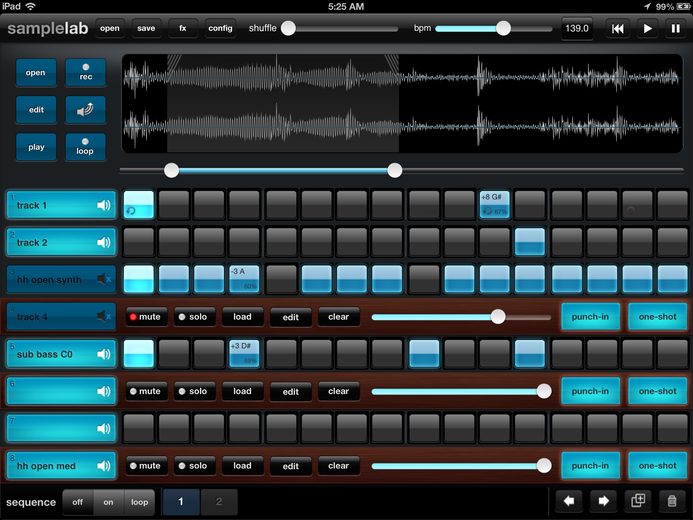Click the battery indicator in status bar

click(683, 6)
